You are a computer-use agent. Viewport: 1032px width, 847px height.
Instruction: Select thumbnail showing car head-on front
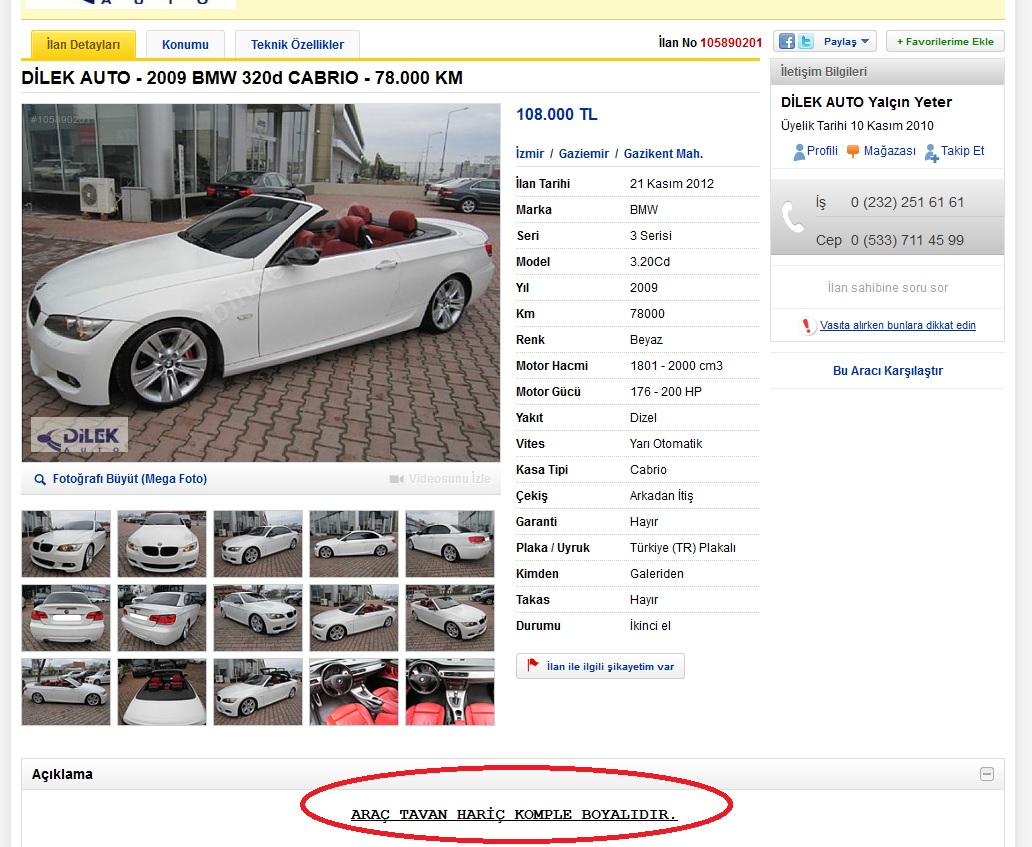click(162, 544)
